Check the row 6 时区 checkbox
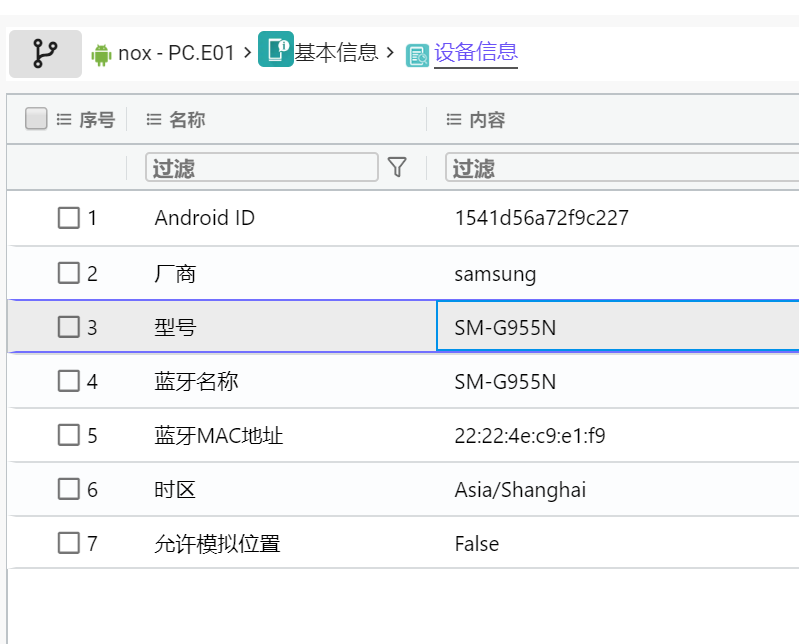 (x=69, y=489)
